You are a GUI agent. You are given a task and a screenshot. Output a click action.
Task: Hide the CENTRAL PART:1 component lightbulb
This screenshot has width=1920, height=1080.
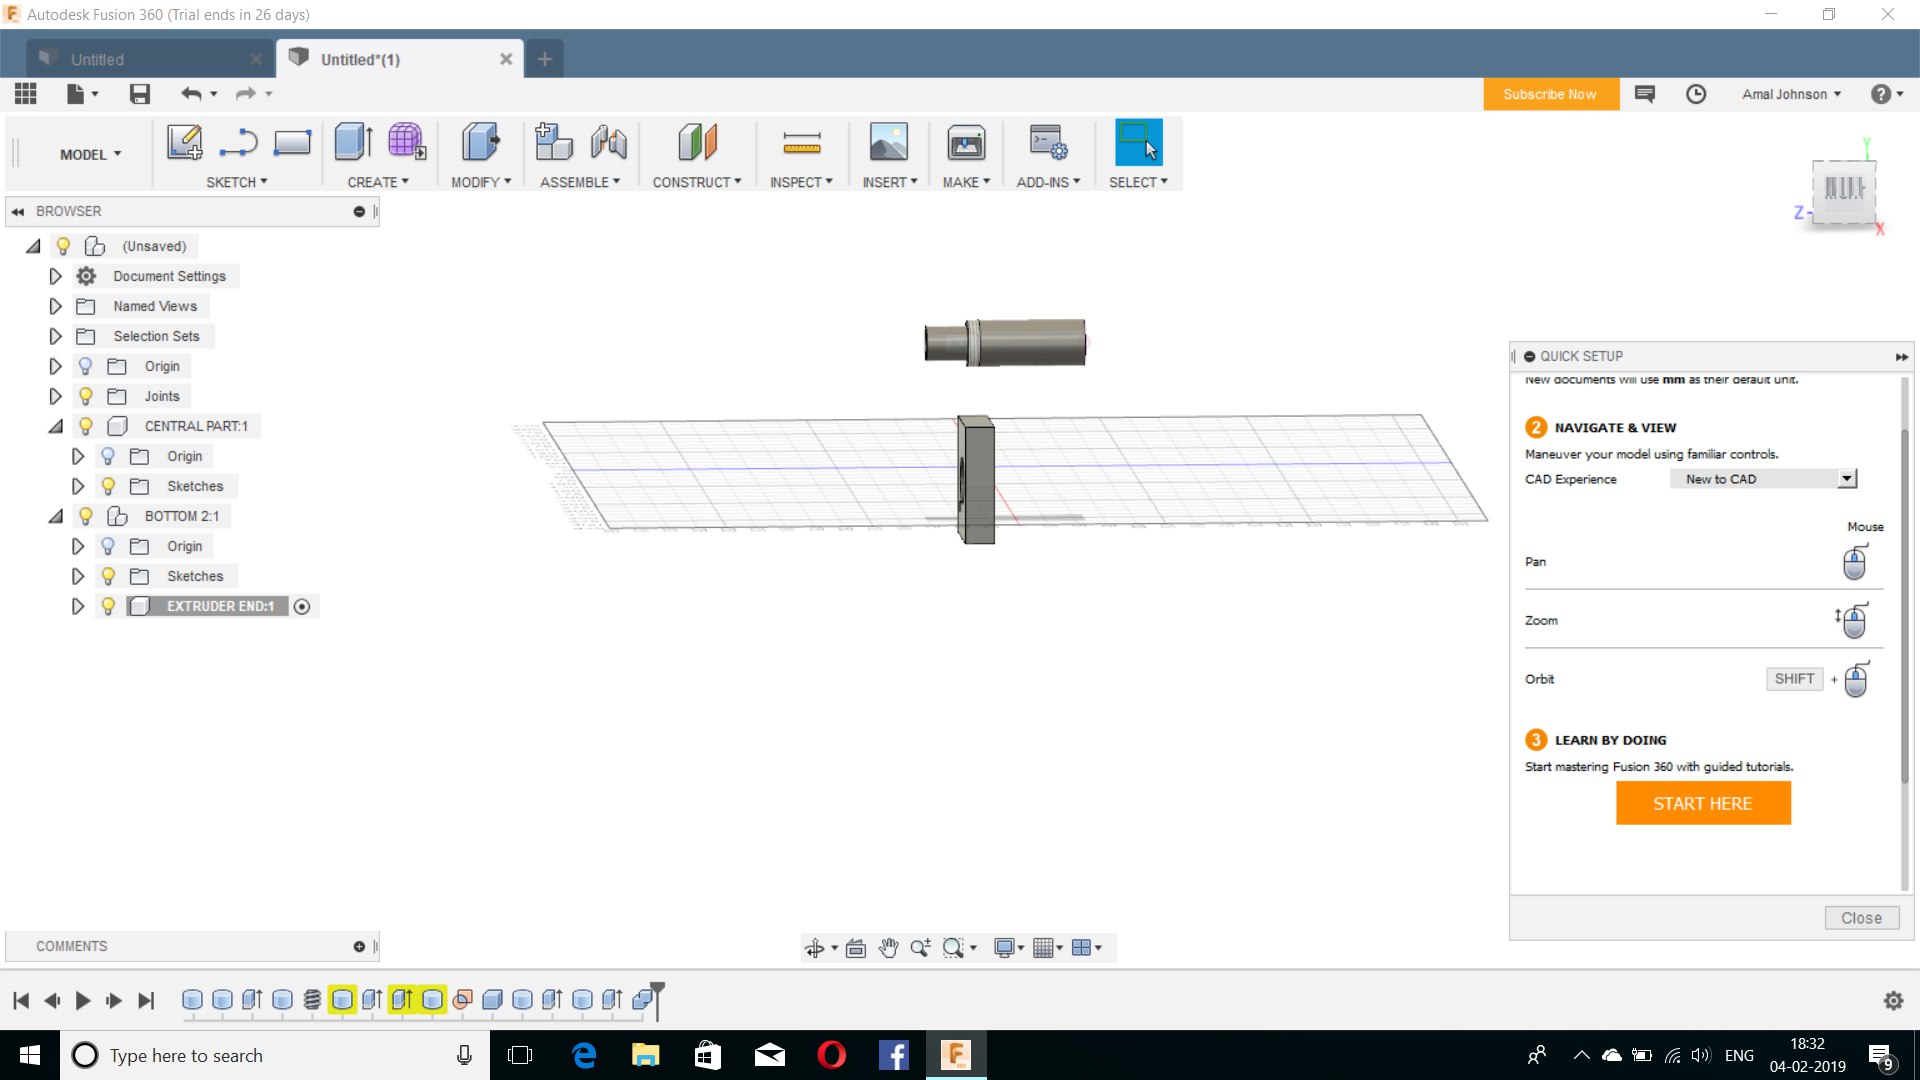pos(86,426)
